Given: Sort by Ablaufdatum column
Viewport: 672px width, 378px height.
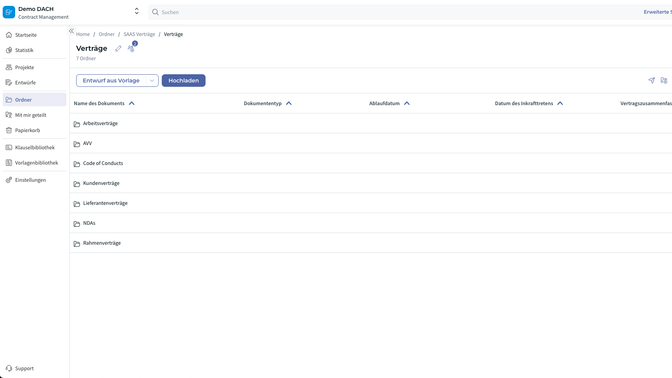Looking at the screenshot, I should [x=390, y=103].
